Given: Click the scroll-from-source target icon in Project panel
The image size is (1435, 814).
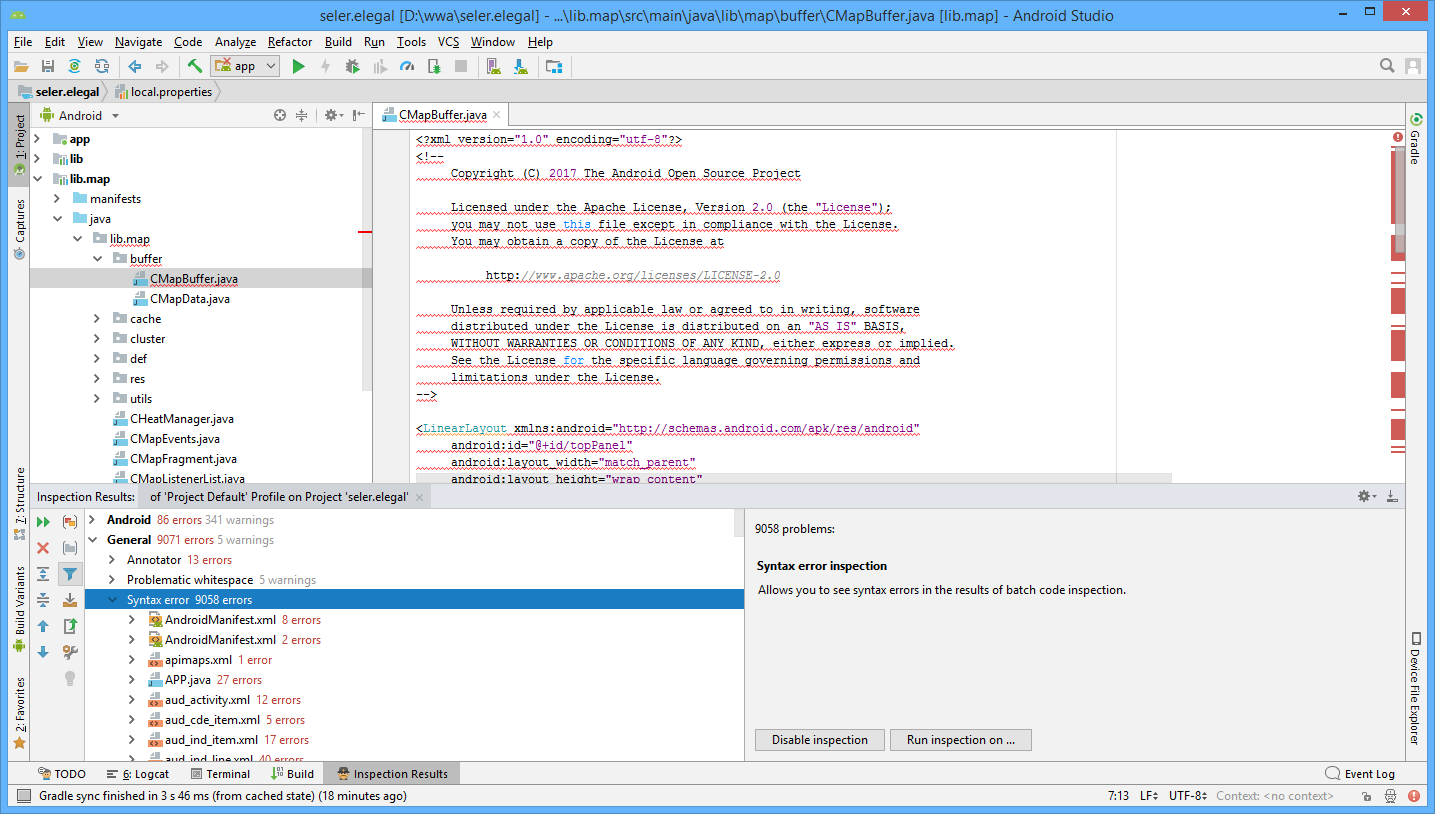Looking at the screenshot, I should click(280, 115).
